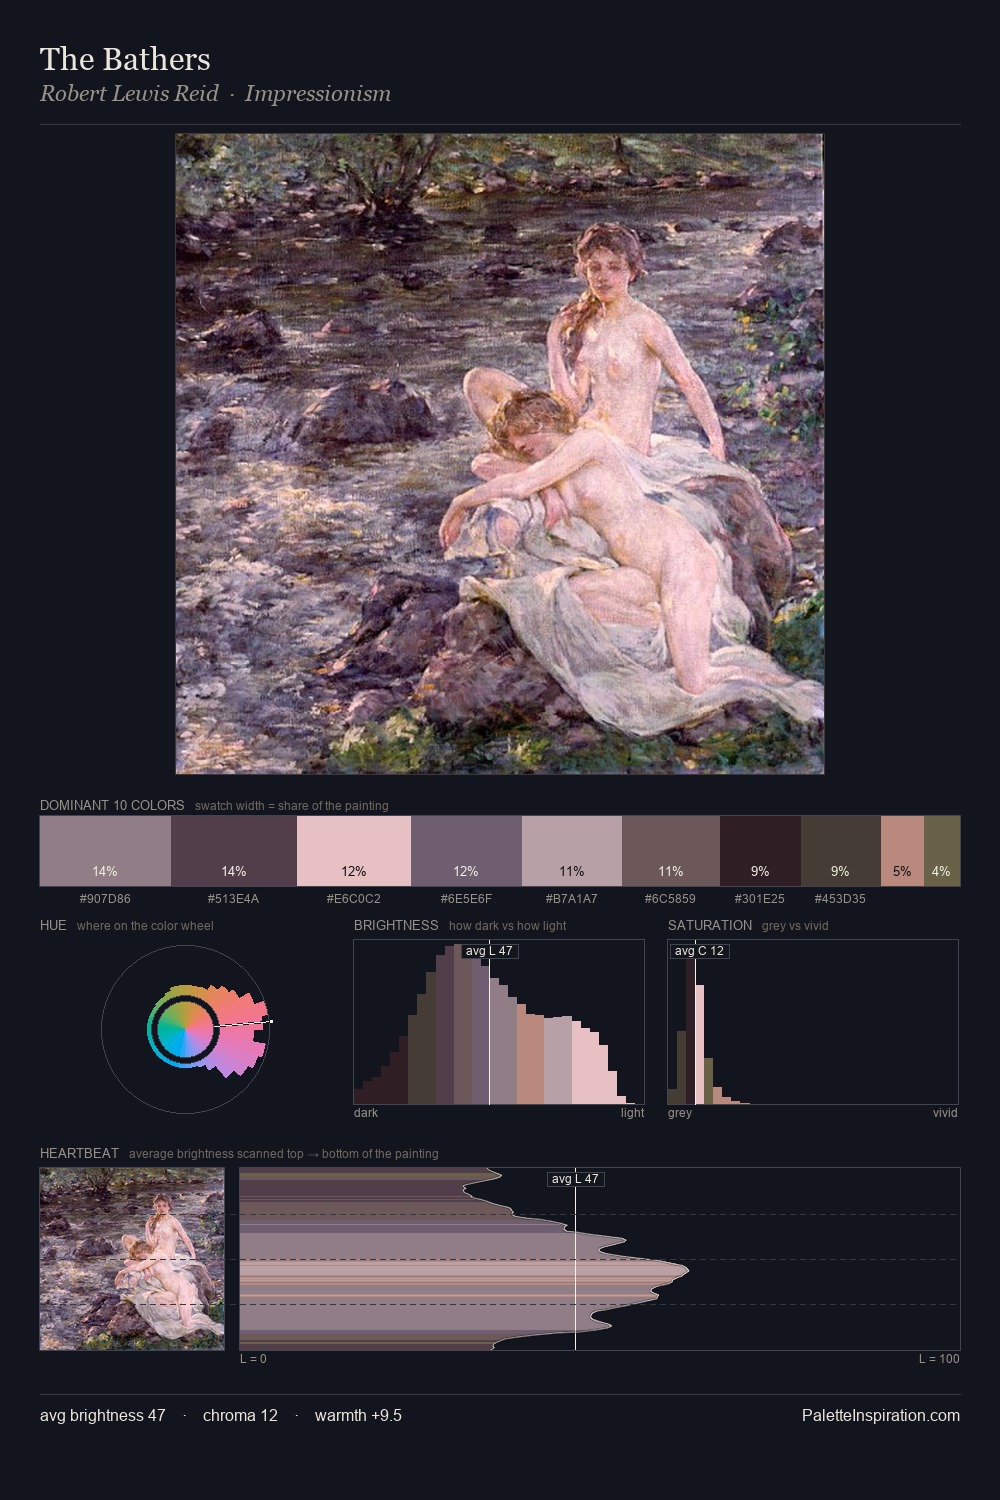Click the small heartbeat painting thumbnail
Viewport: 1000px width, 1500px height.
[132, 1259]
